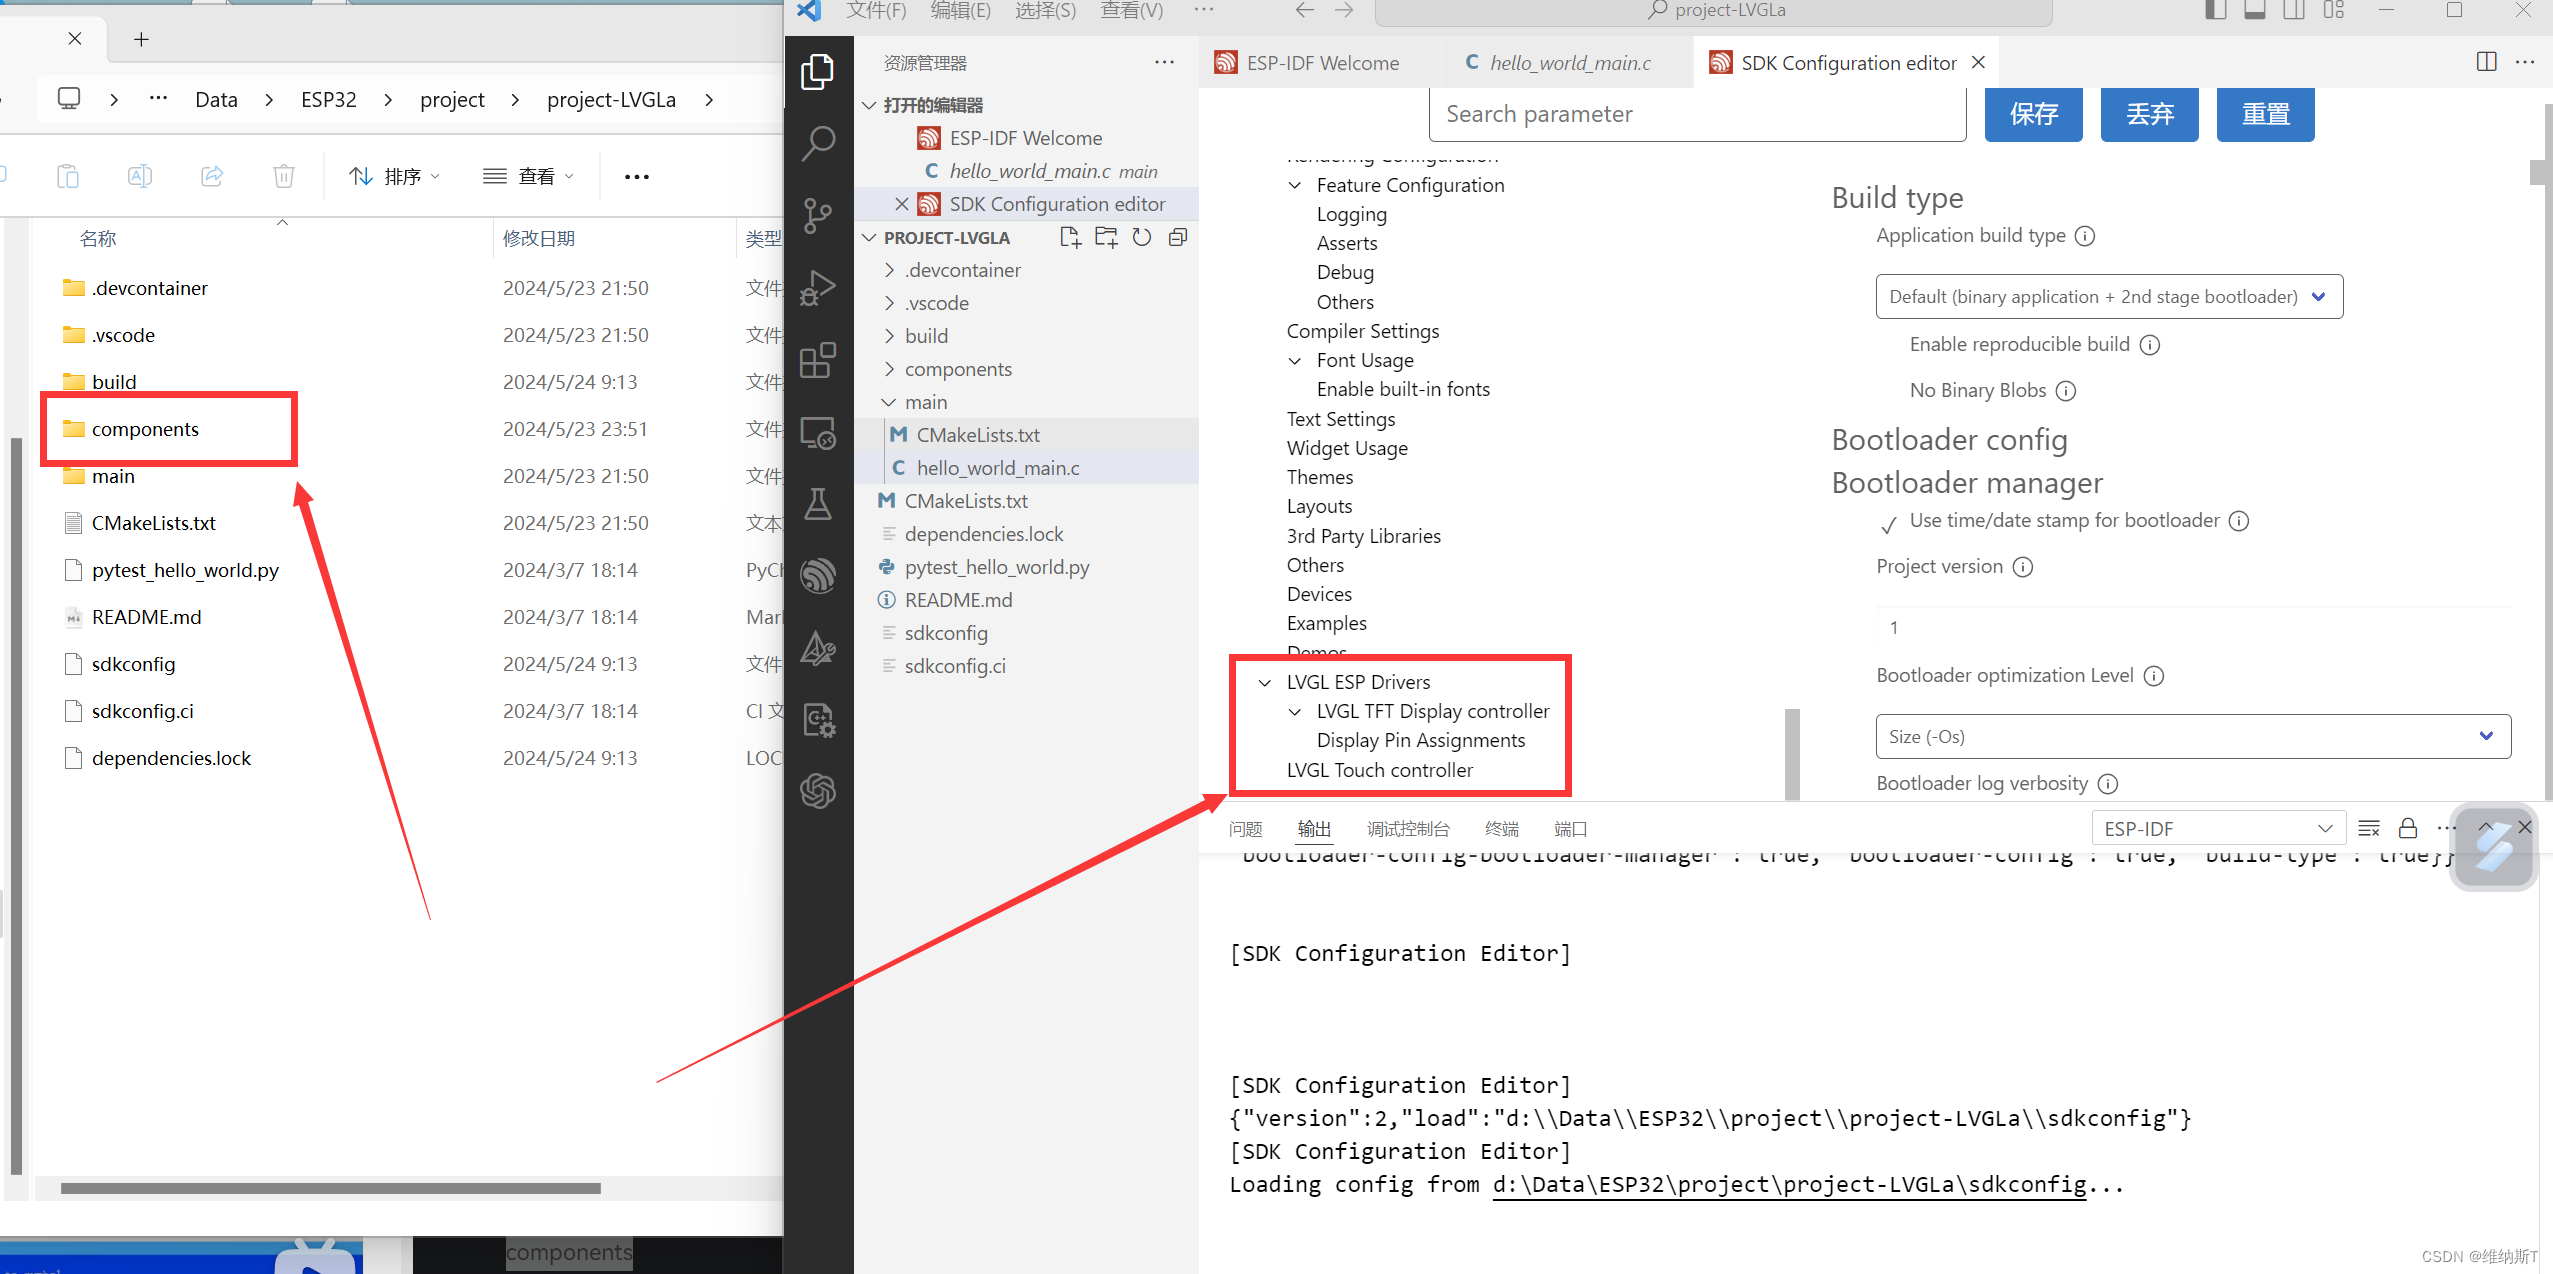Refresh the PROJECT-LVGLA explorer tree
2553x1274 pixels.
[1142, 237]
